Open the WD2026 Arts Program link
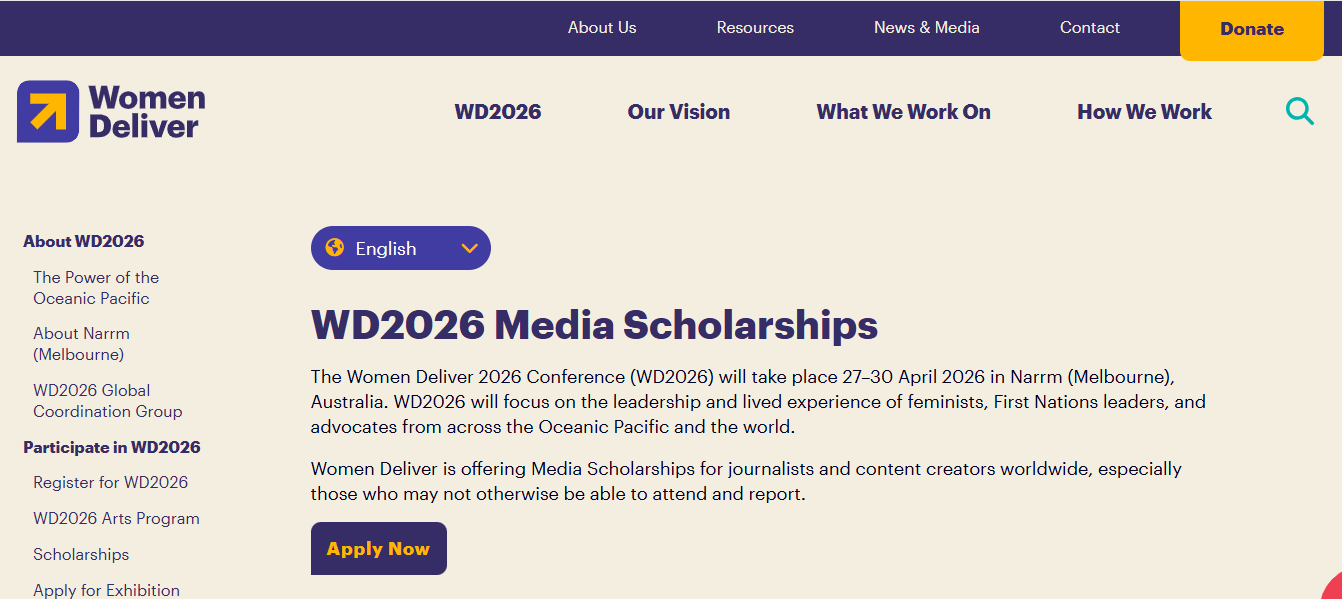Image resolution: width=1342 pixels, height=599 pixels. [x=116, y=518]
